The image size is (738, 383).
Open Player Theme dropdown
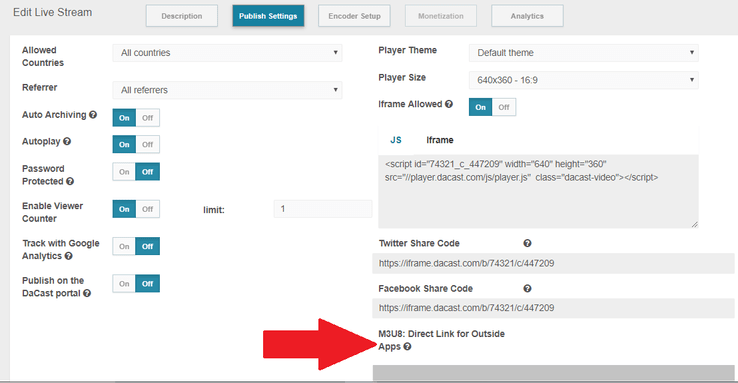(584, 53)
